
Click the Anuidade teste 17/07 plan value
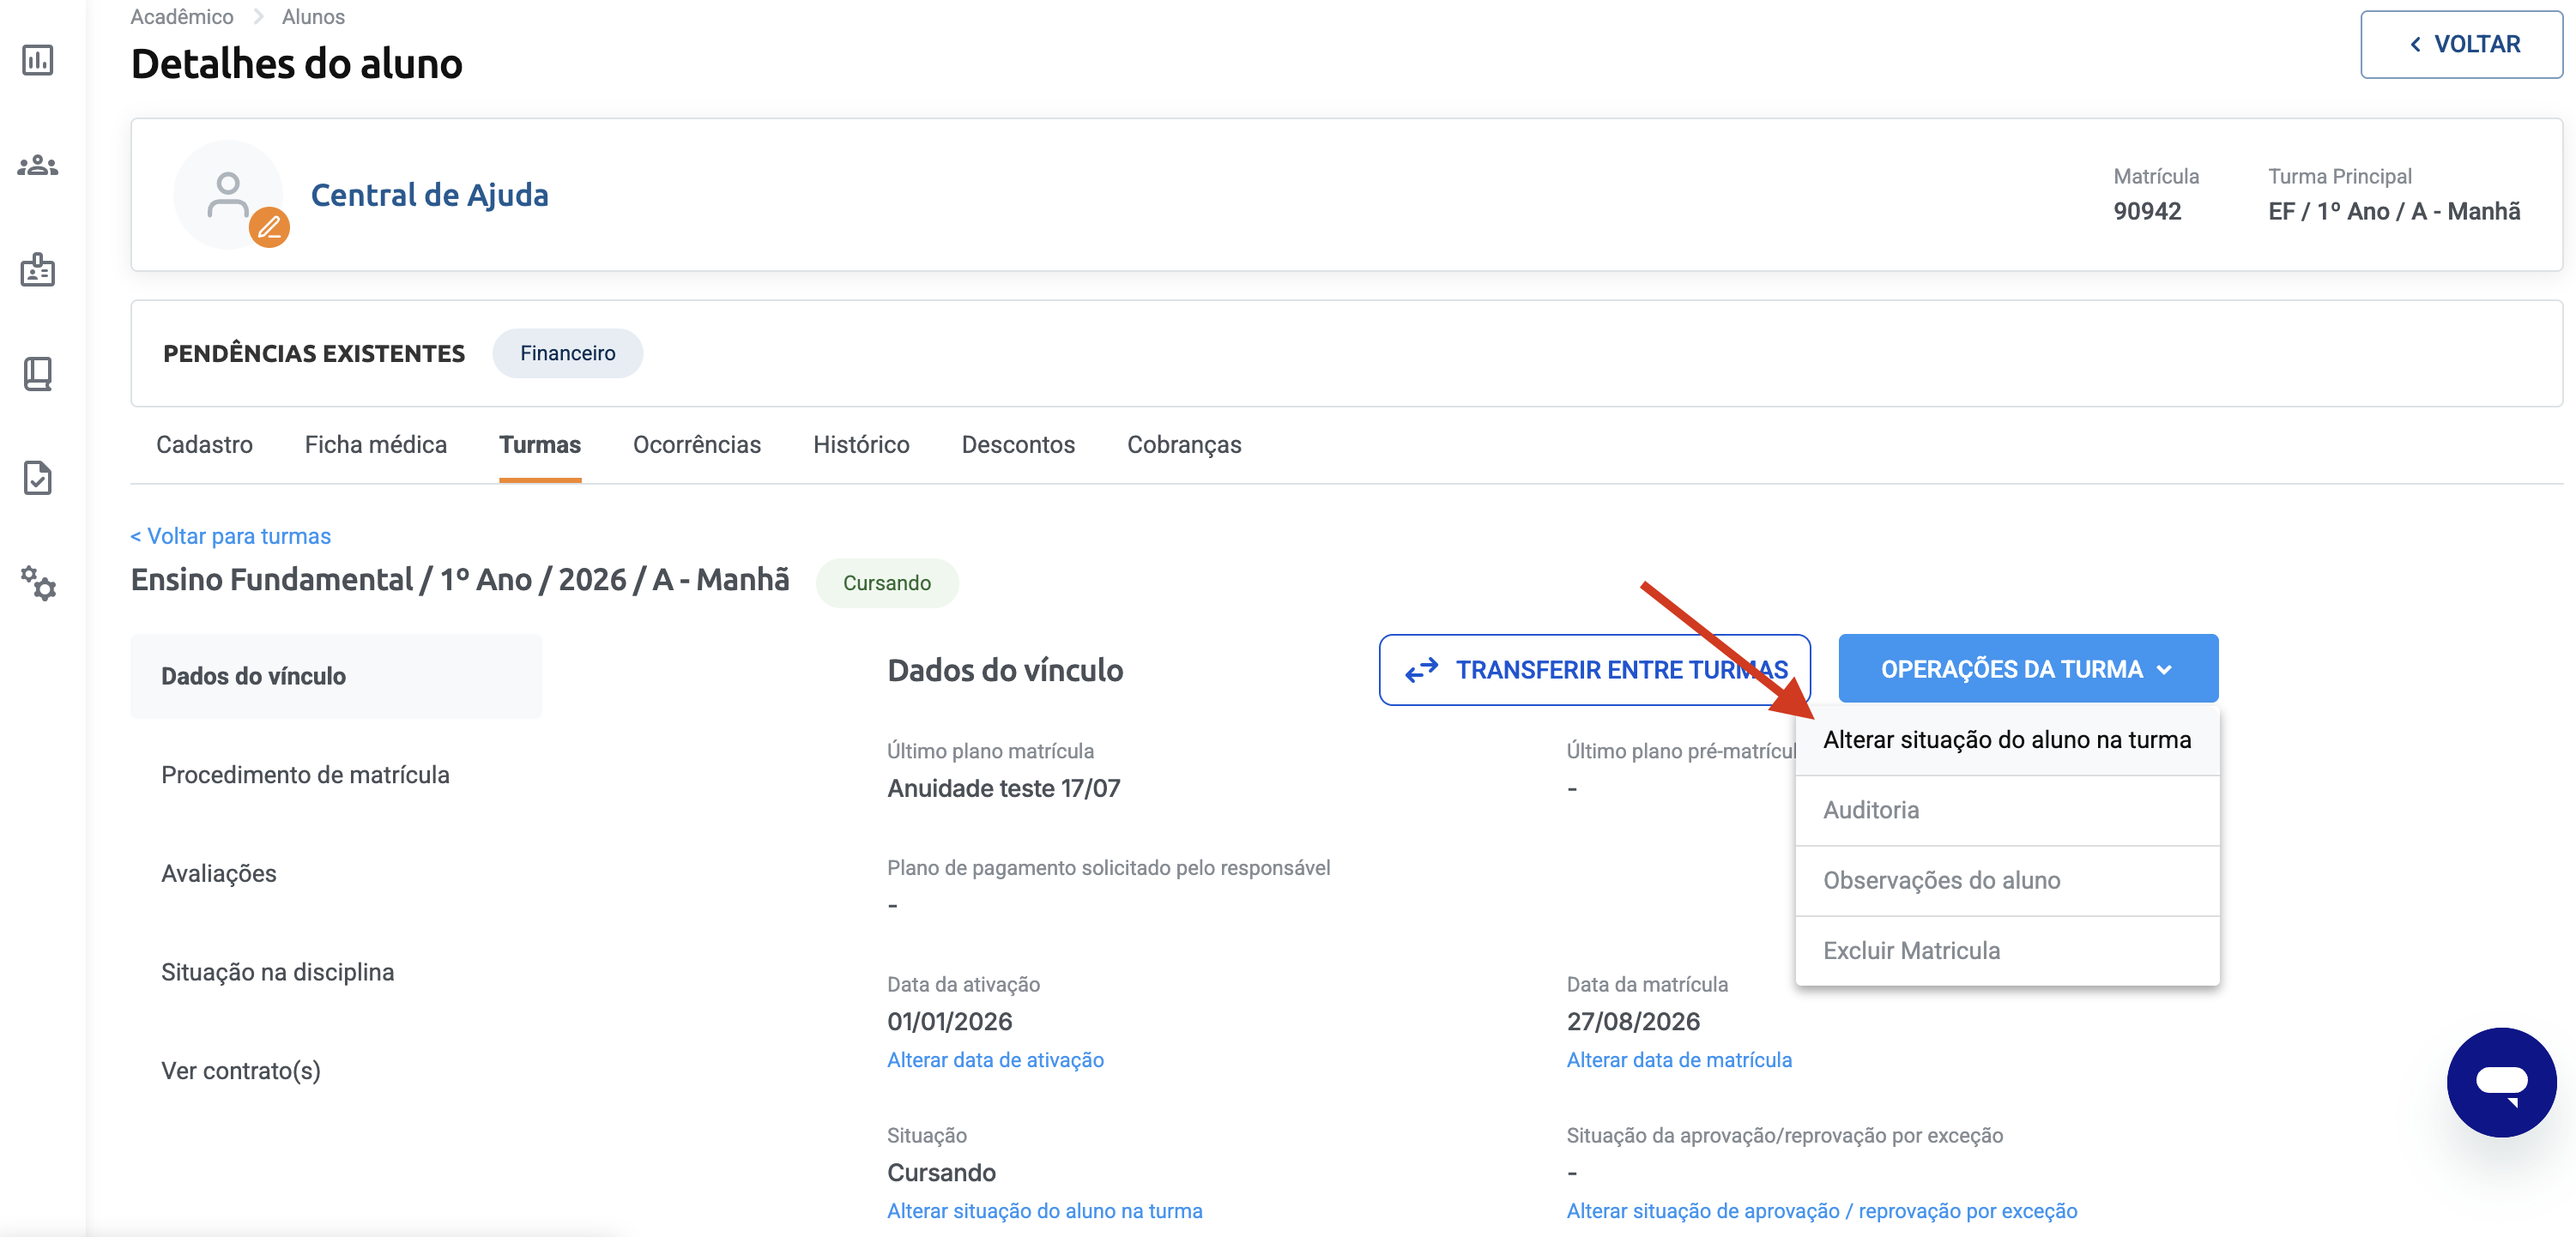click(x=1003, y=788)
